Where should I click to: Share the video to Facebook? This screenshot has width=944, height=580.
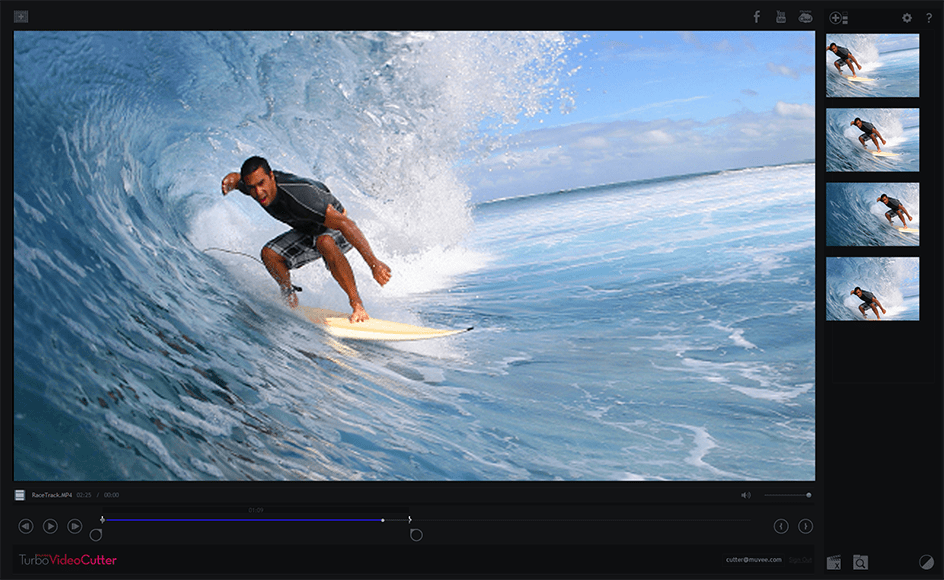click(757, 17)
